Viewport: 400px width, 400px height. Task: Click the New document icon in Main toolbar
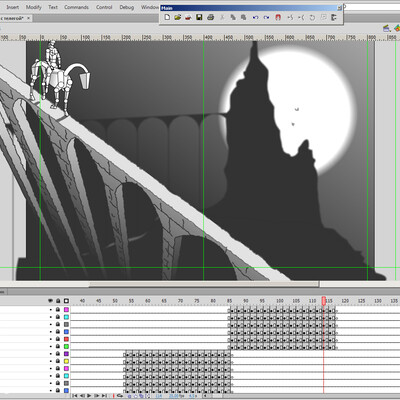[167, 17]
